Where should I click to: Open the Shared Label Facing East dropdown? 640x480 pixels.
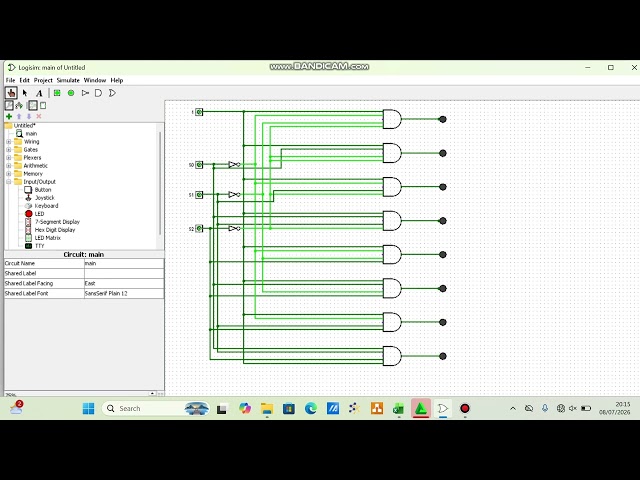tap(124, 283)
